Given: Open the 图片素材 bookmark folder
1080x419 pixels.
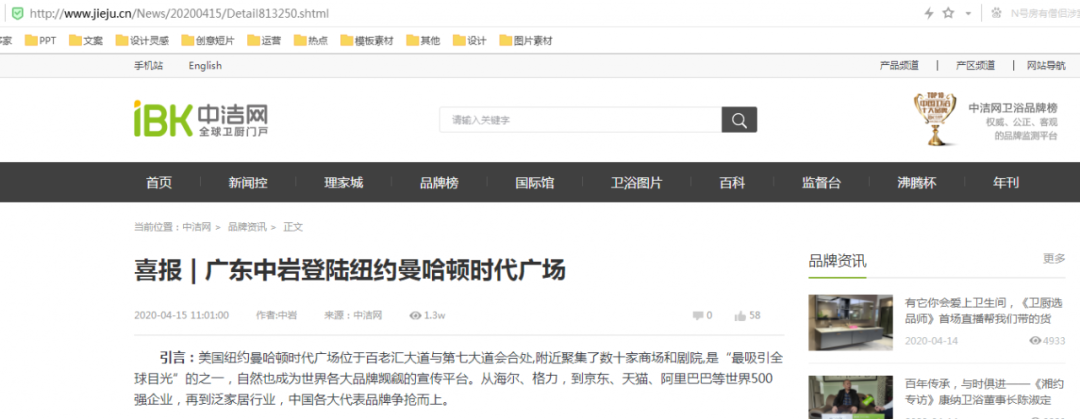Looking at the screenshot, I should [526, 41].
